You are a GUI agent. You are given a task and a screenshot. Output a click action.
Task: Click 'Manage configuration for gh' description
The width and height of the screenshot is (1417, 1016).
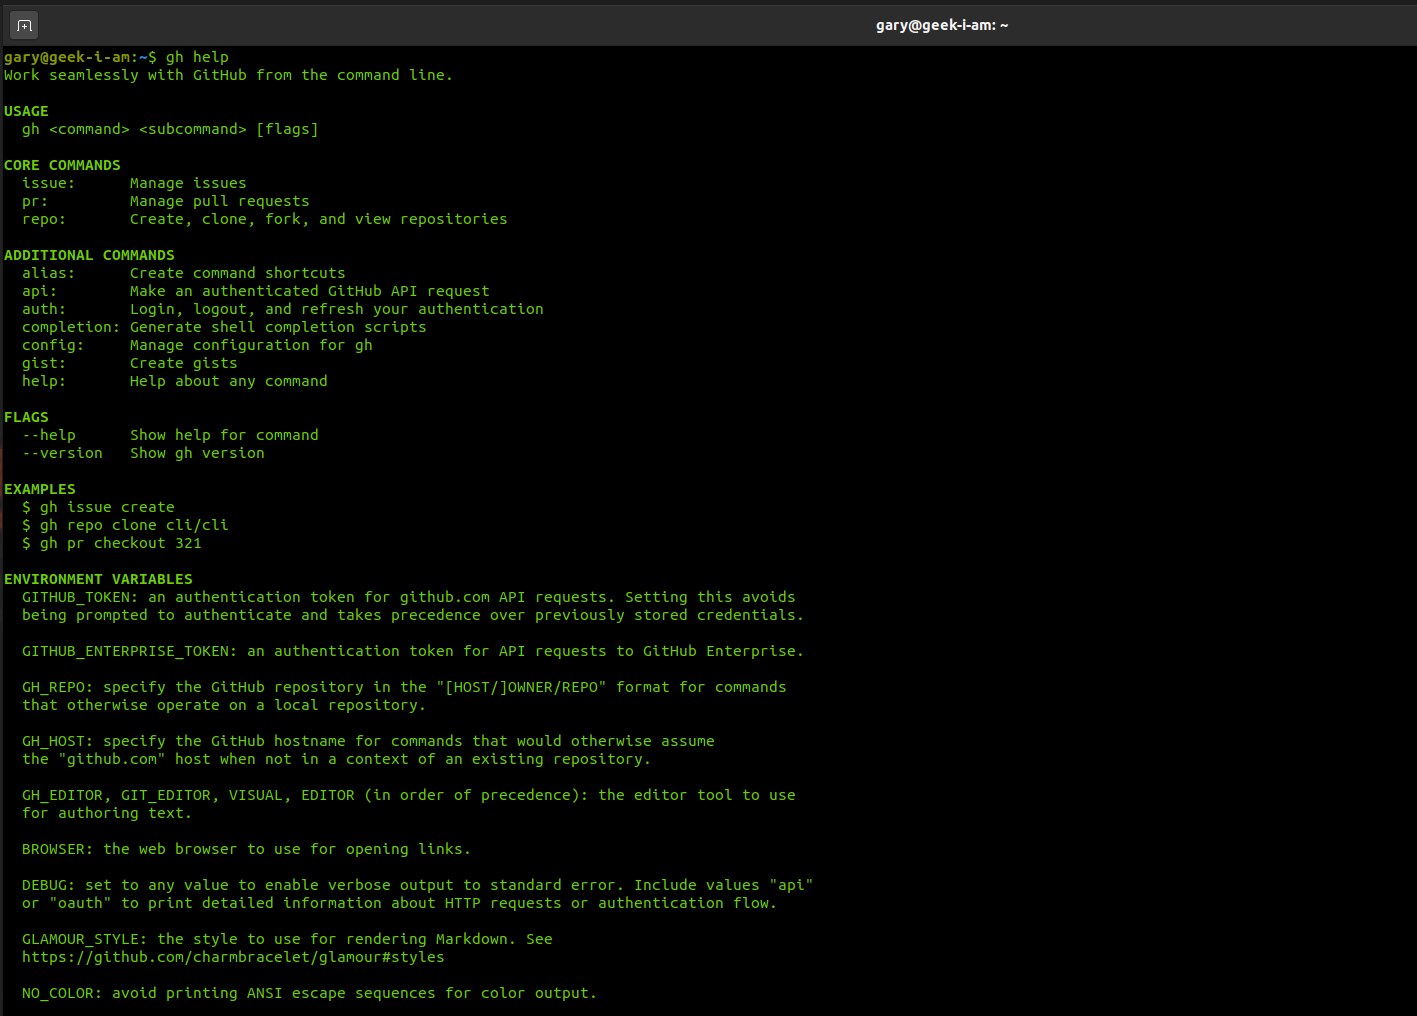(251, 345)
